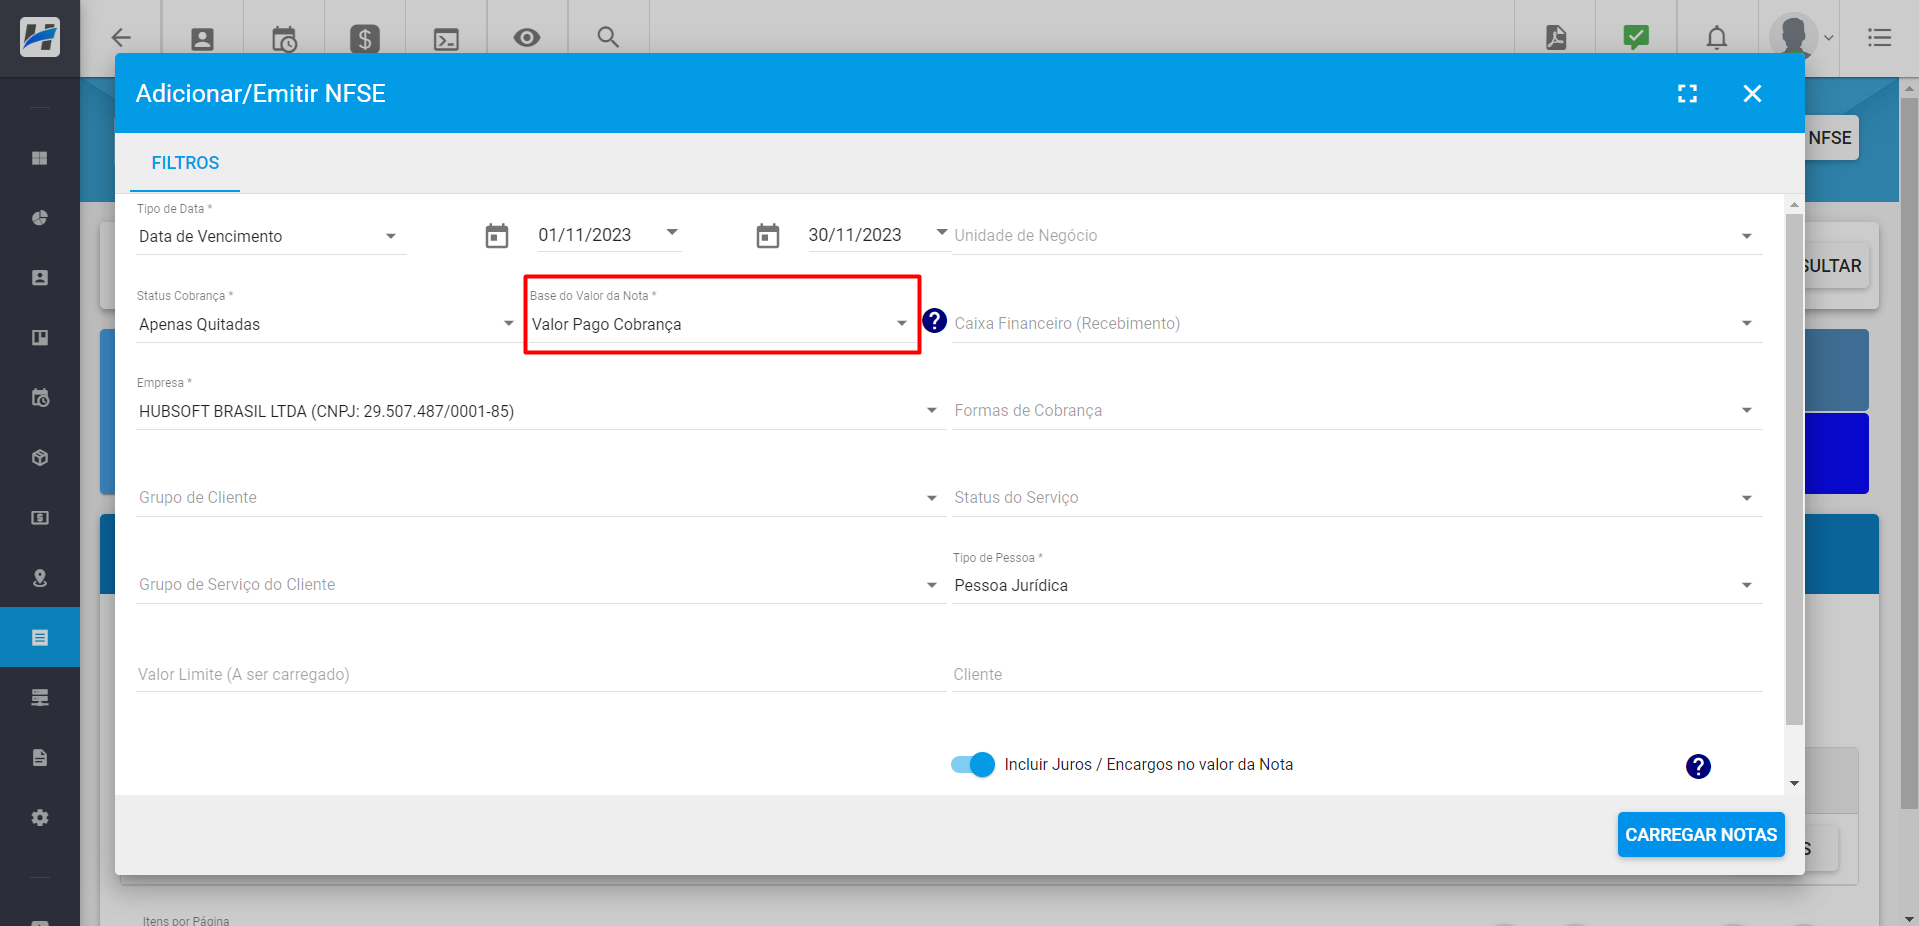Viewport: 1919px width, 926px height.
Task: Click the Cliente input field
Action: pos(1355,674)
